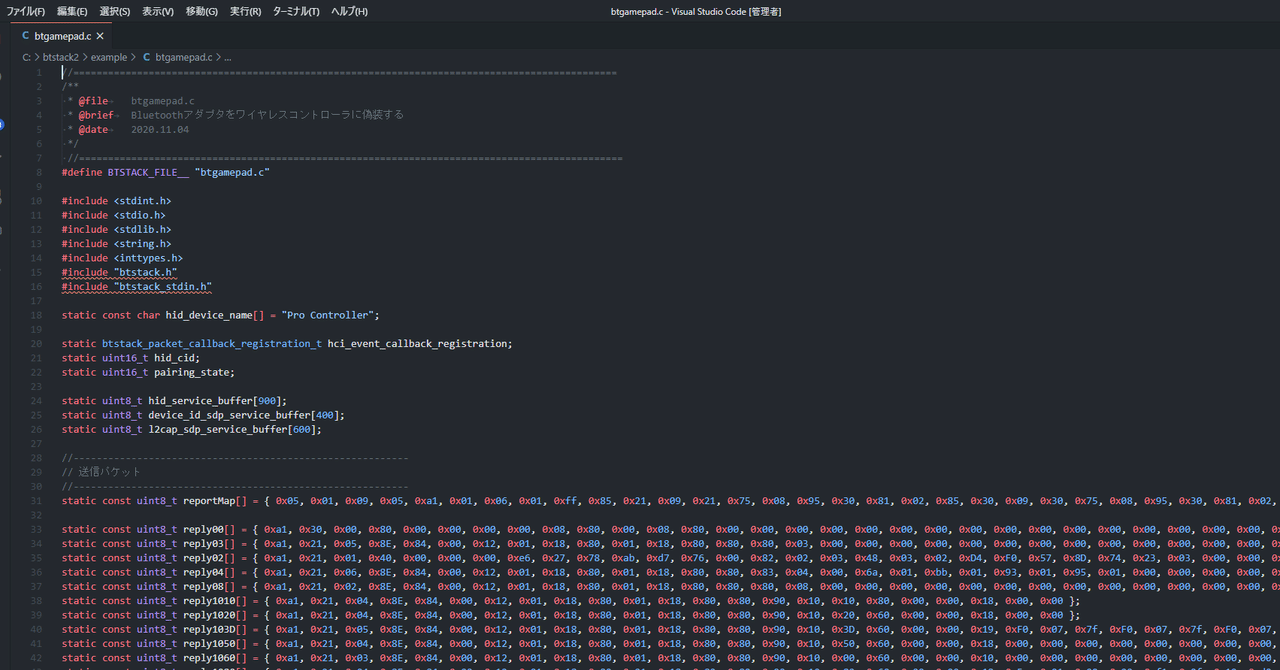Image resolution: width=1280 pixels, height=670 pixels.
Task: Click the reply1020[] array name
Action: click(217, 615)
